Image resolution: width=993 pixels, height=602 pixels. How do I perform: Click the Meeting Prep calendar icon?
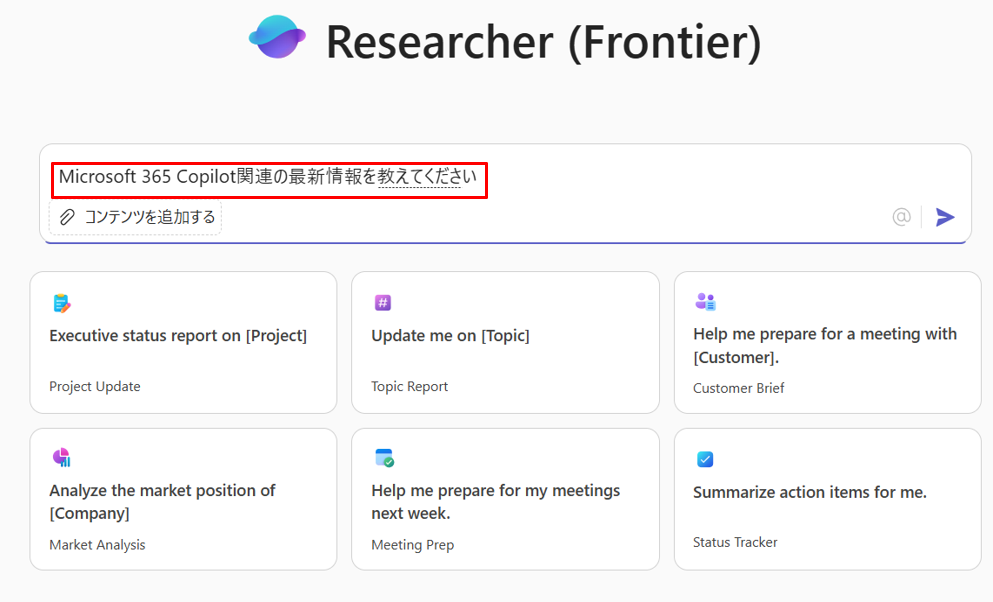[384, 458]
